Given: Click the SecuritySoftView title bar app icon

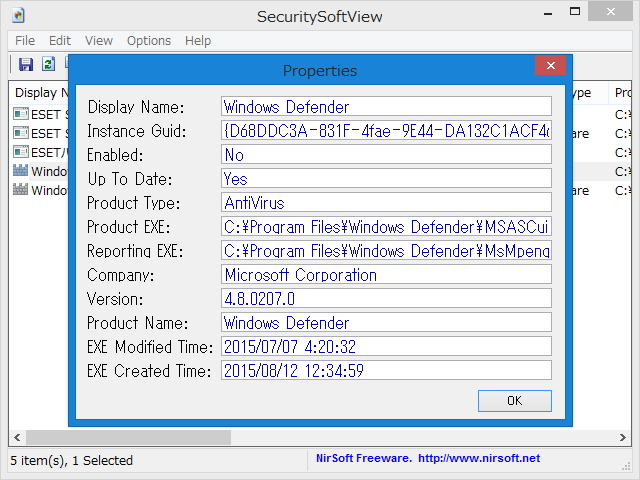Looking at the screenshot, I should pos(19,15).
